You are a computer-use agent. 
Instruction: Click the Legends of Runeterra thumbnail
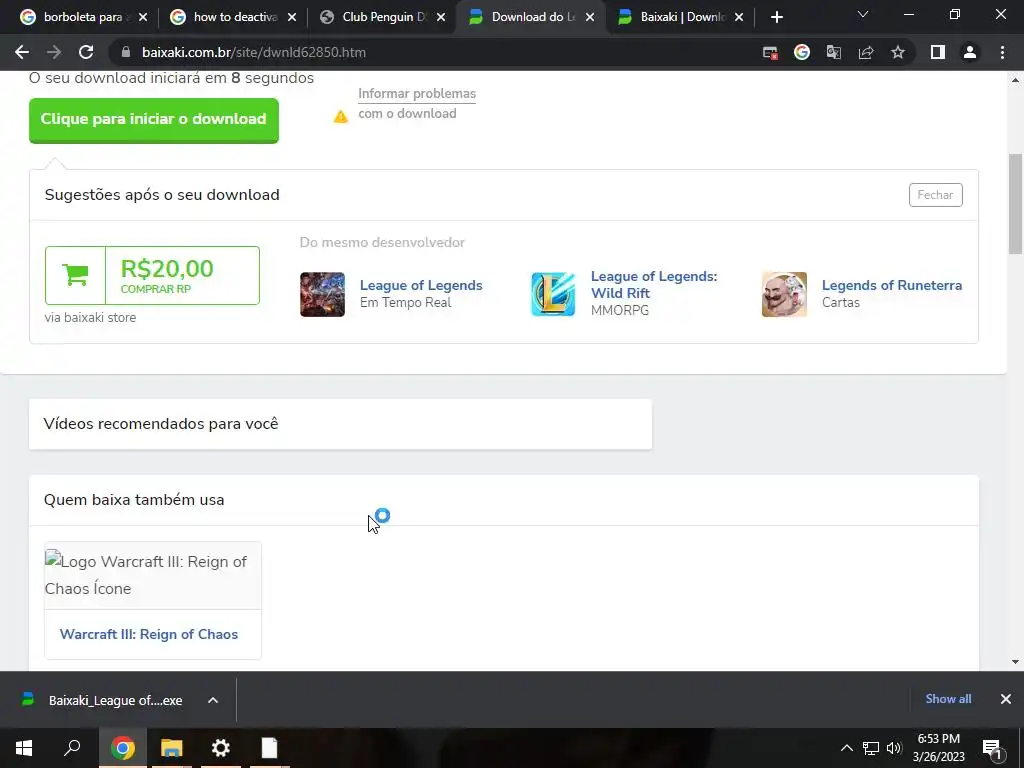(x=784, y=295)
